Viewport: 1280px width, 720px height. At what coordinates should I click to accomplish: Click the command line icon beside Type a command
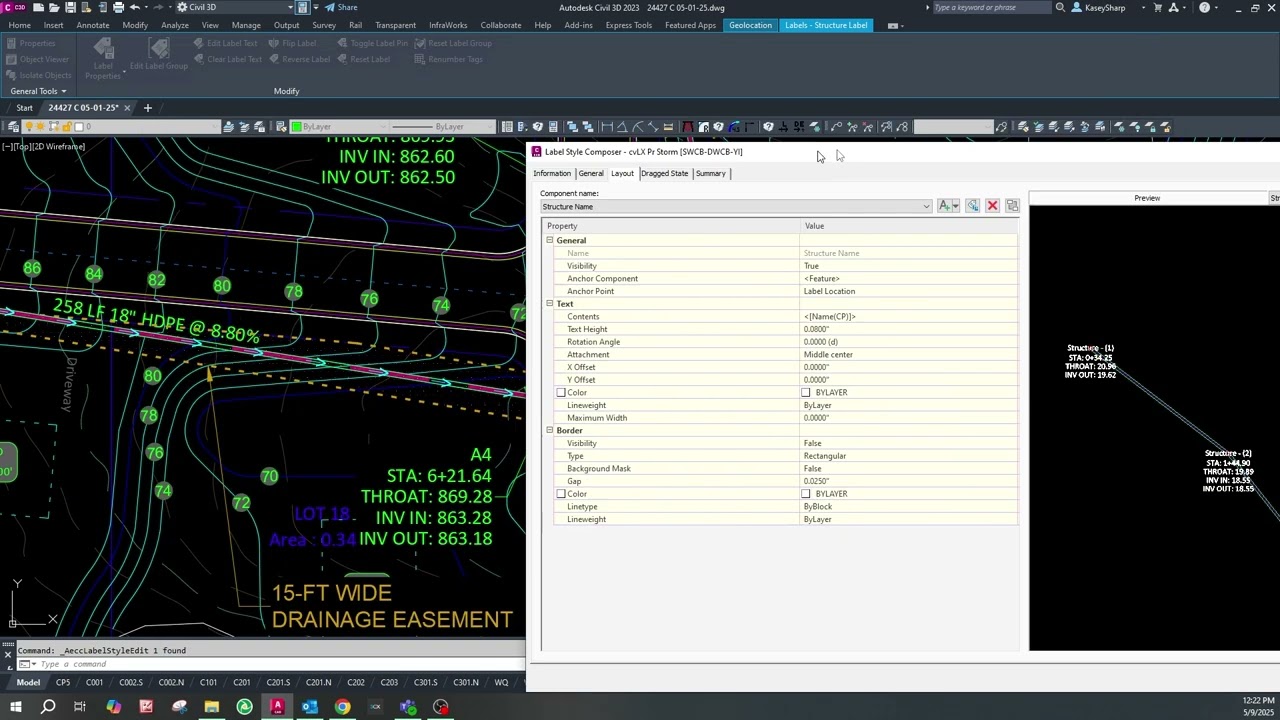(x=24, y=664)
